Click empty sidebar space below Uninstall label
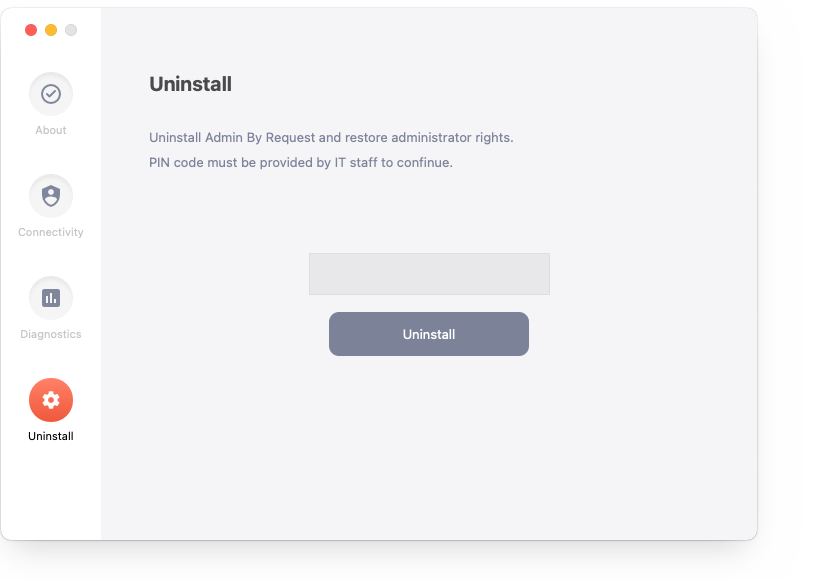This screenshot has height=580, width=813. tap(51, 490)
